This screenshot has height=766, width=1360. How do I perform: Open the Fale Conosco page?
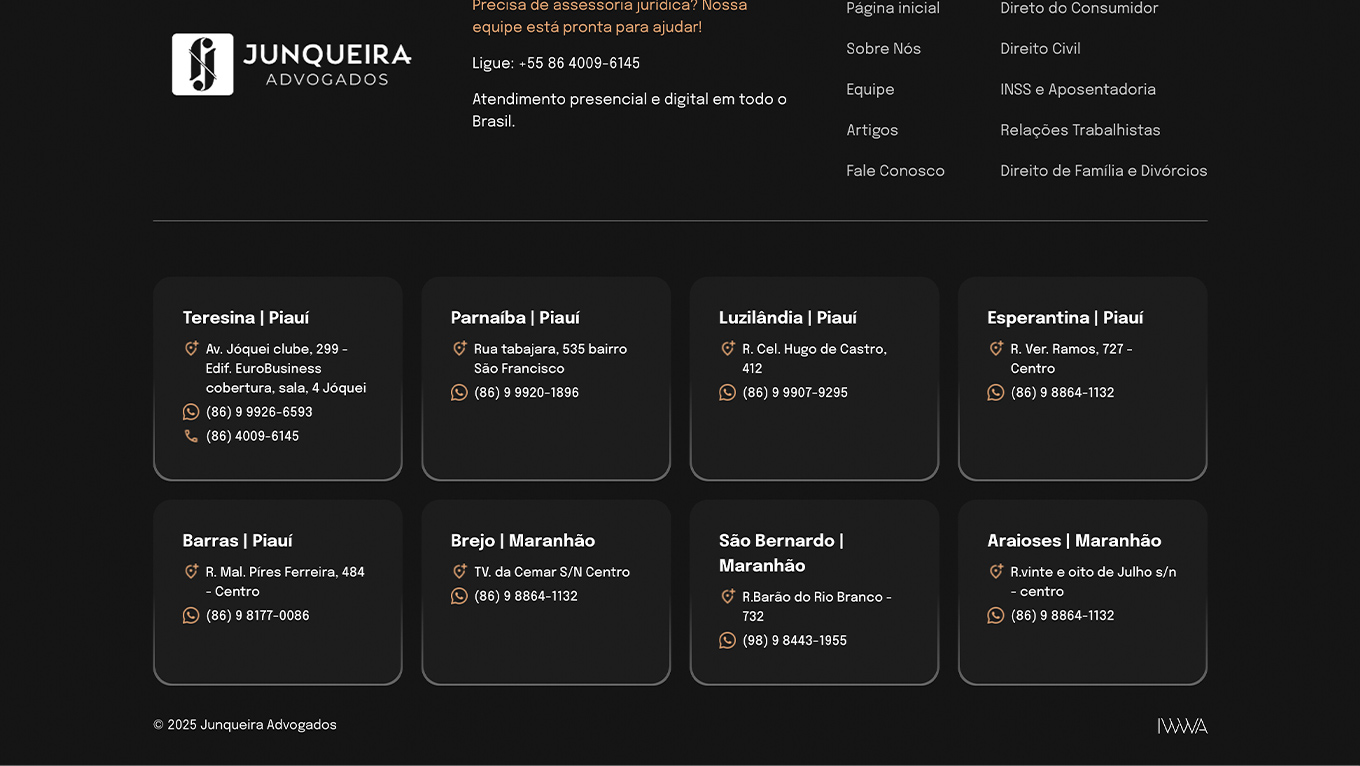click(895, 170)
